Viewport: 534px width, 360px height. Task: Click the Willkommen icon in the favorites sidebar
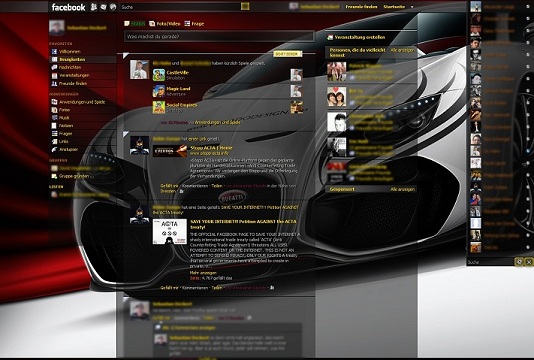coord(54,51)
